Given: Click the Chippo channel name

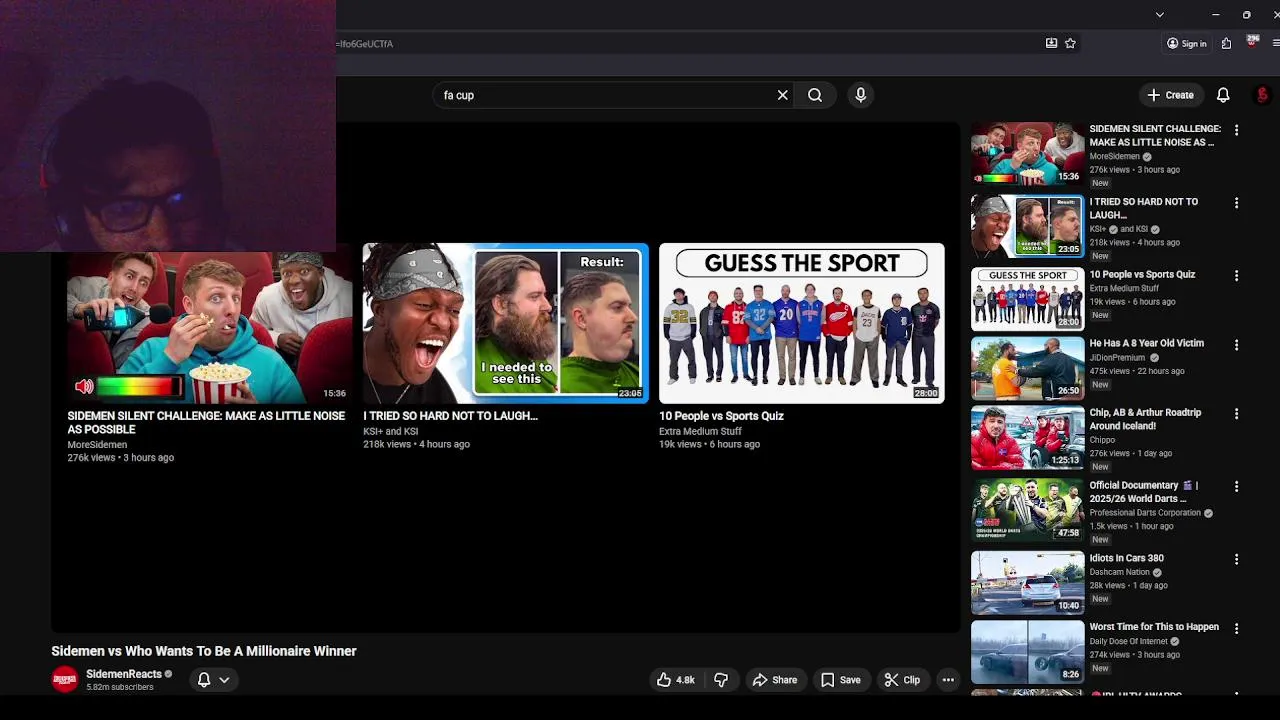Looking at the screenshot, I should coord(1102,440).
